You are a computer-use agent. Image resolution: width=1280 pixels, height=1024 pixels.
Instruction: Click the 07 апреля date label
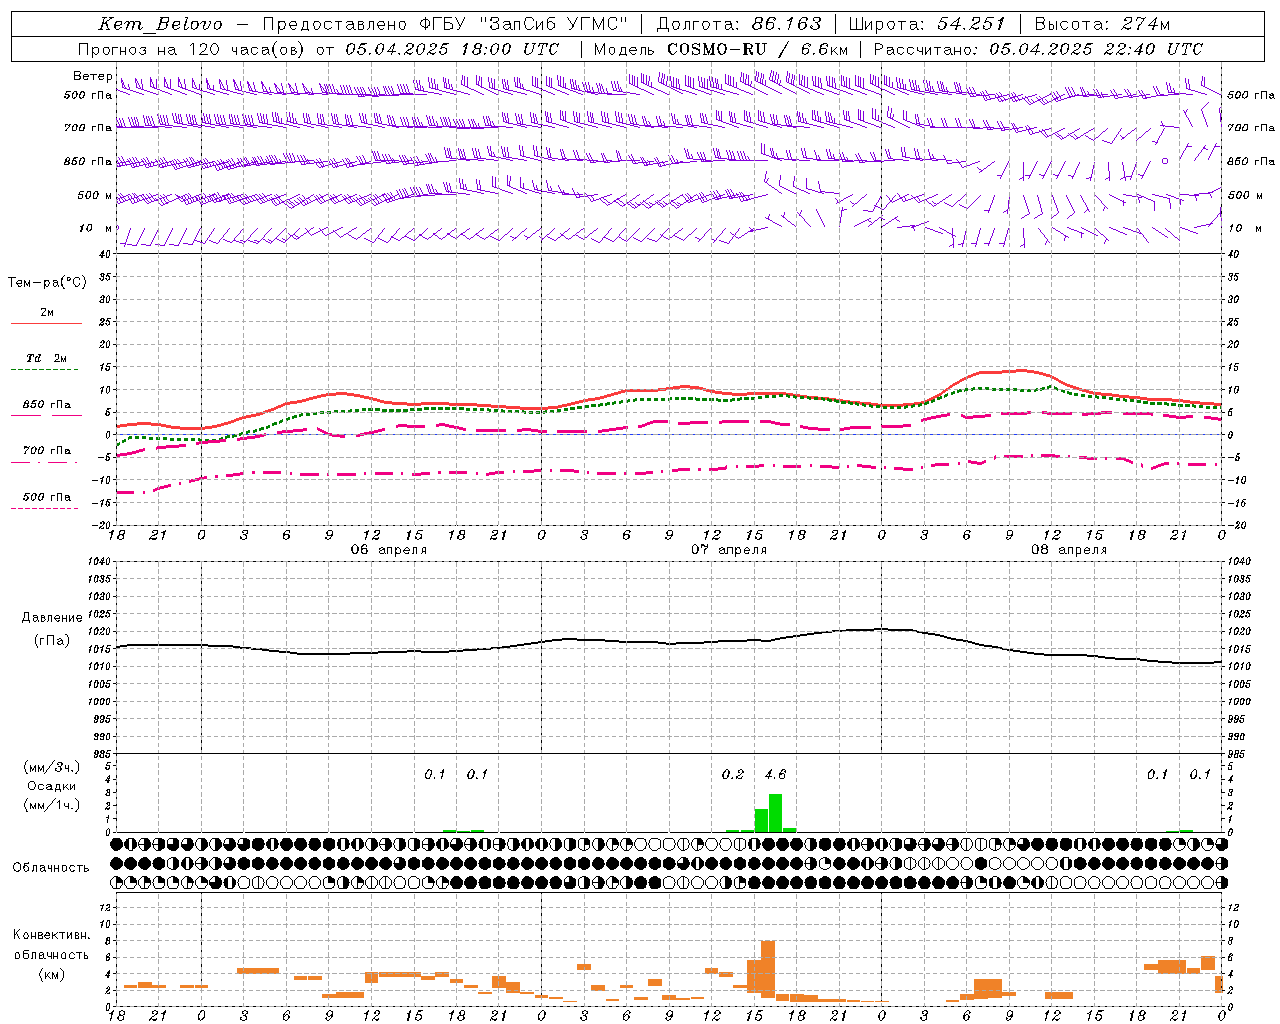click(x=729, y=550)
